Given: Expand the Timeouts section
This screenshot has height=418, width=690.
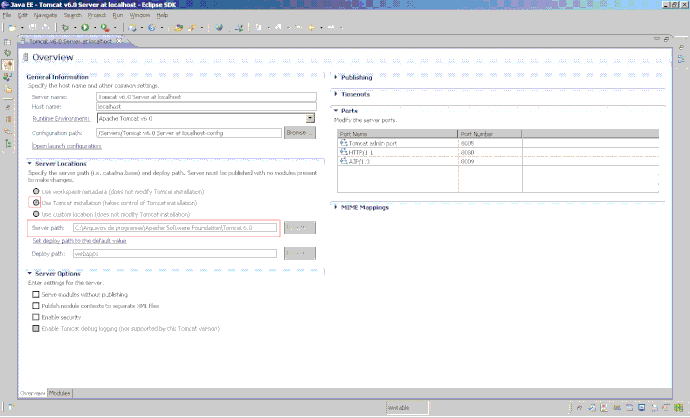Looking at the screenshot, I should point(336,94).
